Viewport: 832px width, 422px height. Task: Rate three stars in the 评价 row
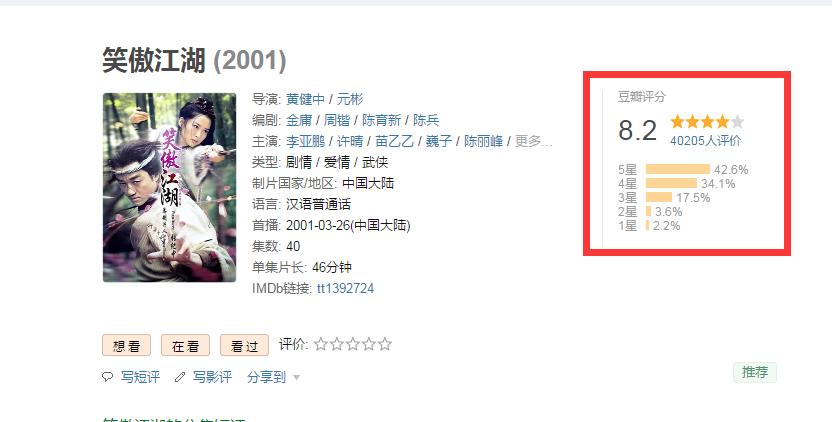tap(353, 344)
